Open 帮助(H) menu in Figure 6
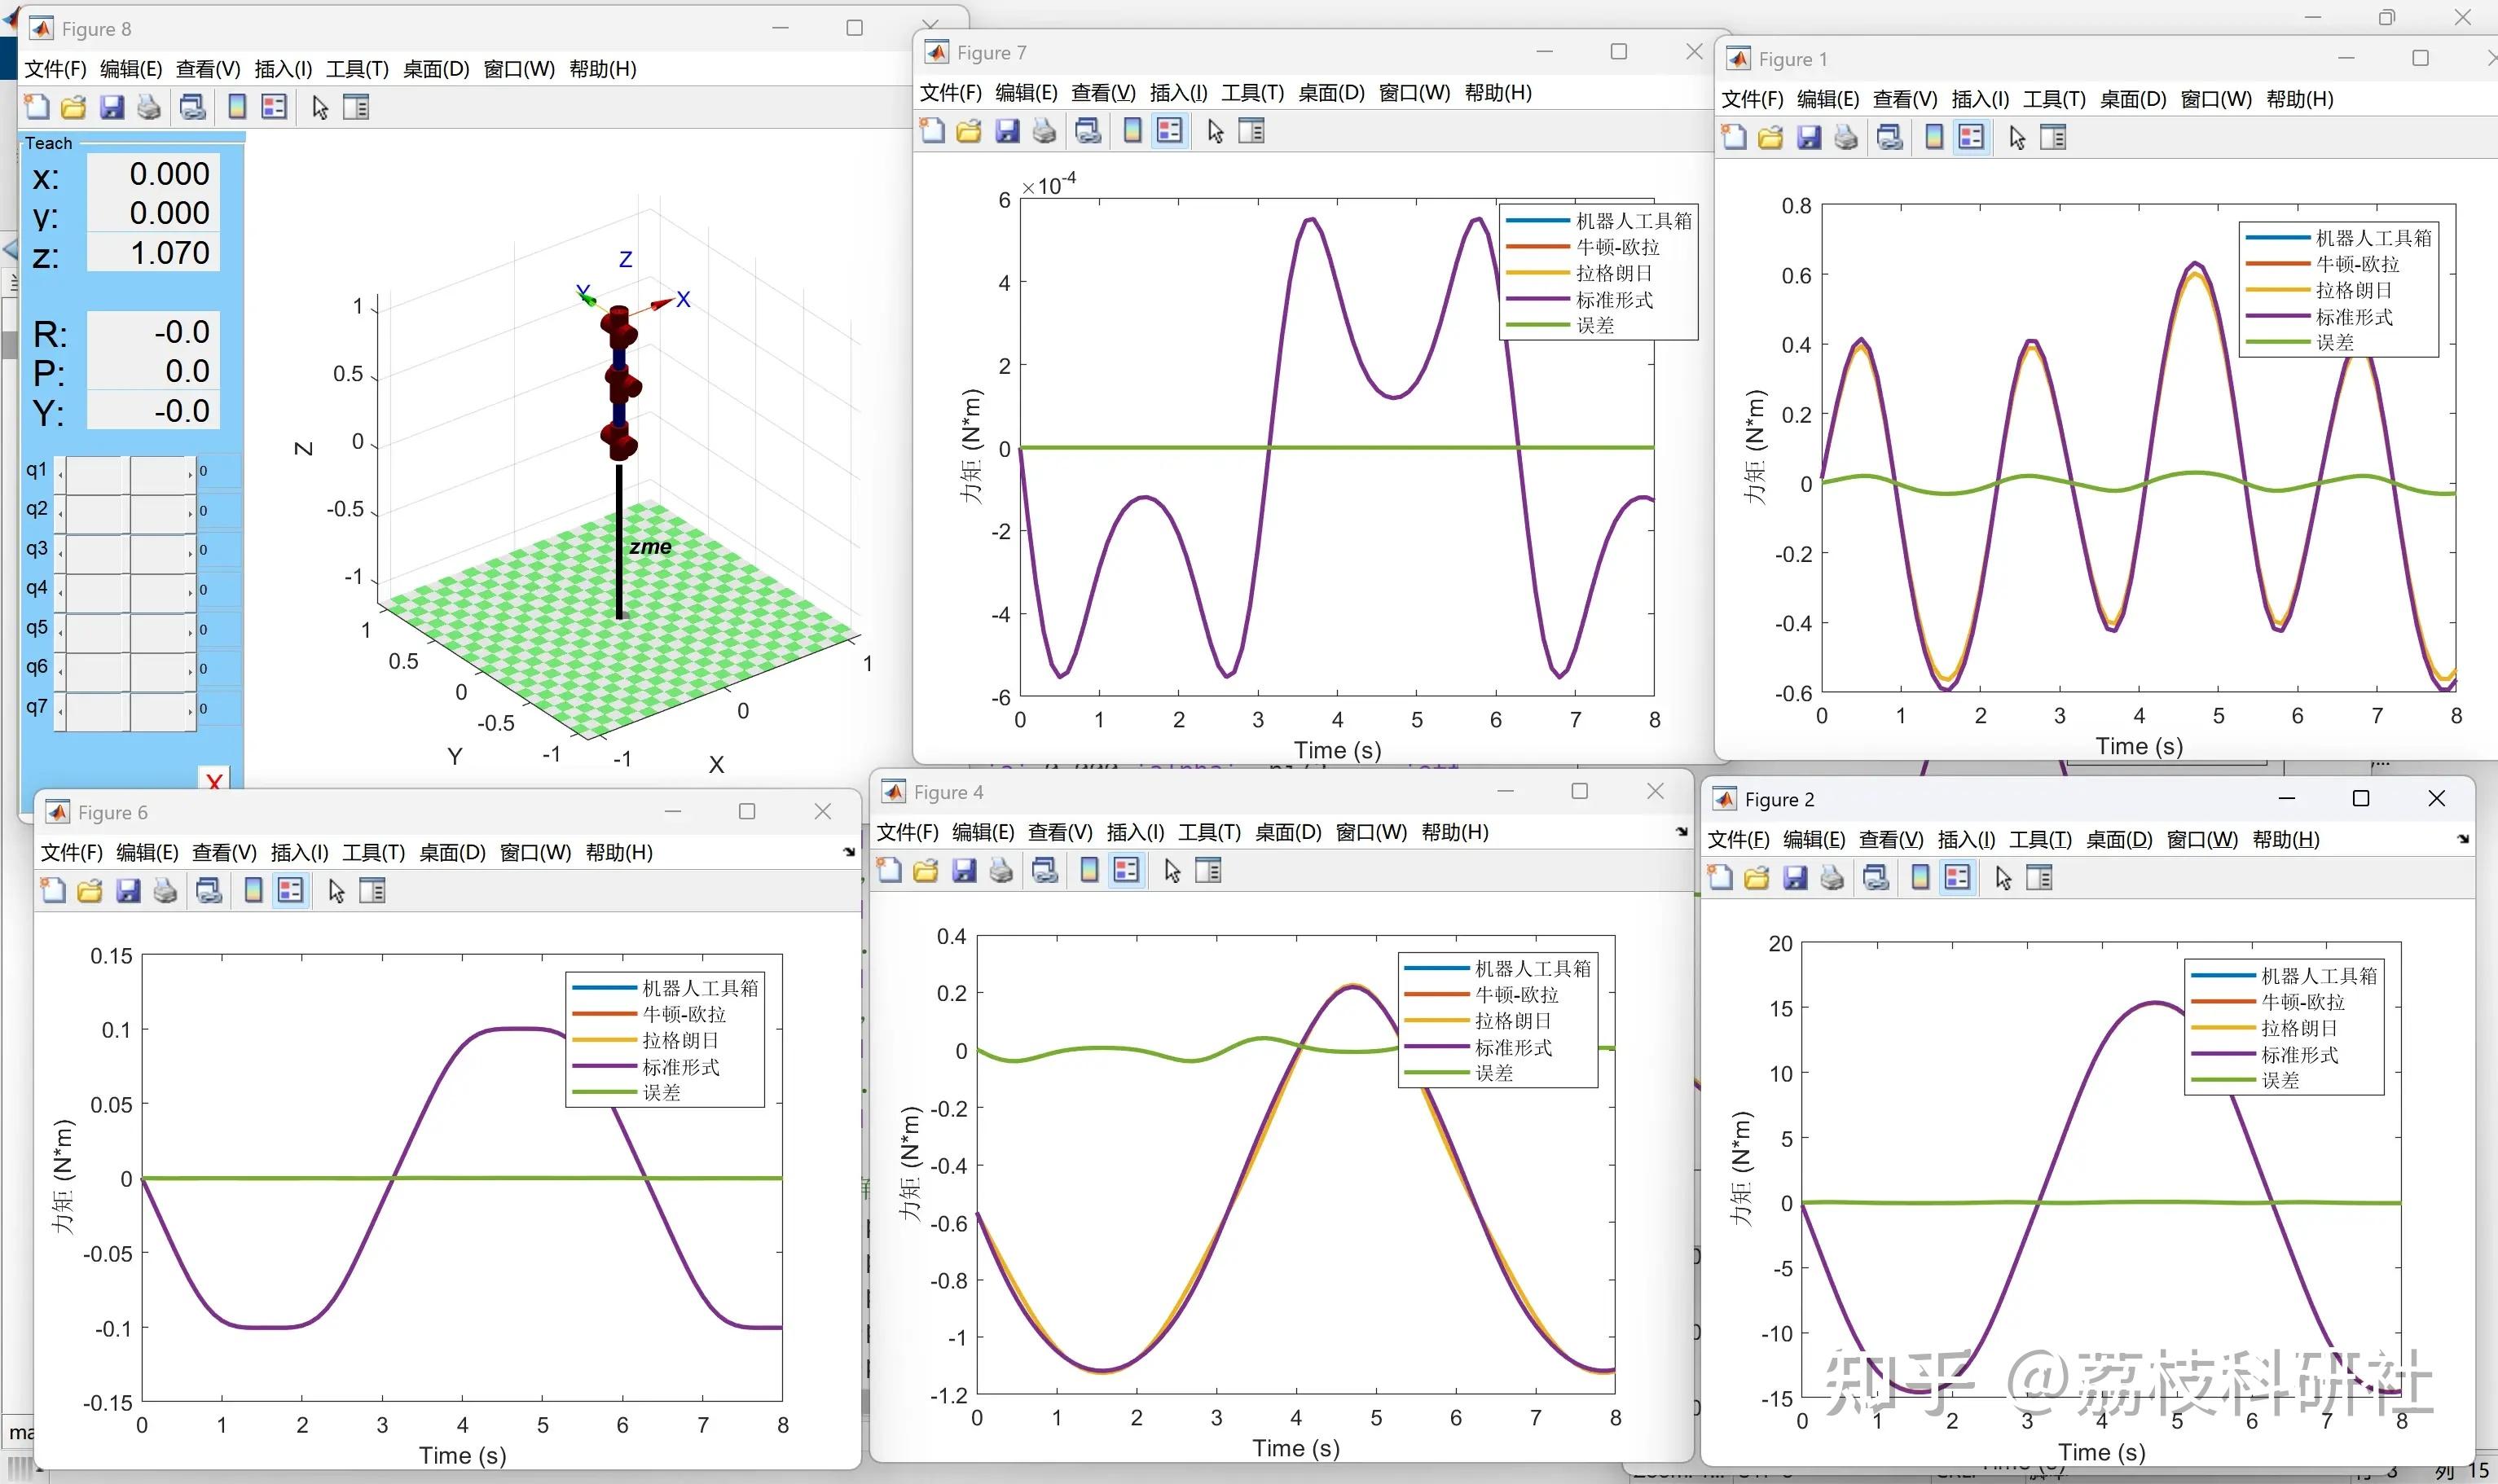The image size is (2498, 1484). pyautogui.click(x=619, y=852)
